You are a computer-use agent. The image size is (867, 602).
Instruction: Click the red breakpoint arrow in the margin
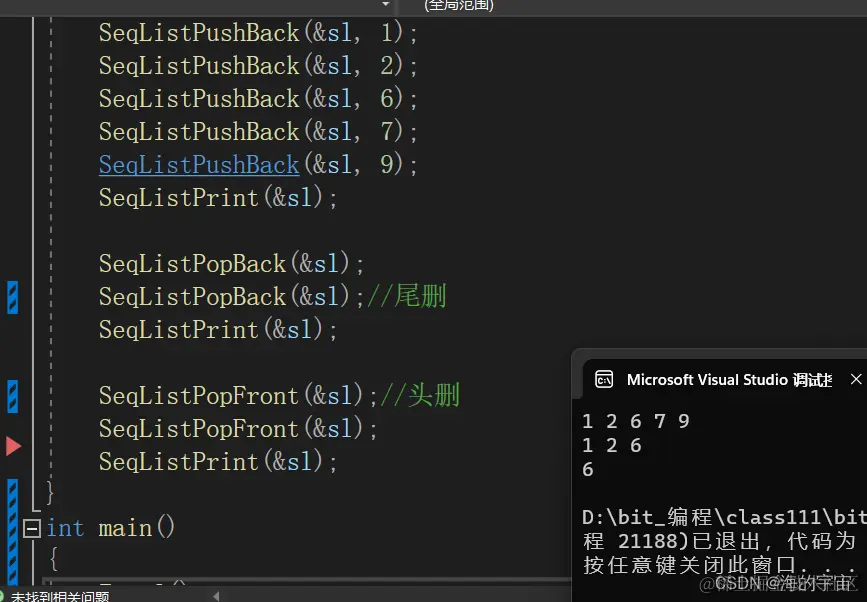coord(13,446)
